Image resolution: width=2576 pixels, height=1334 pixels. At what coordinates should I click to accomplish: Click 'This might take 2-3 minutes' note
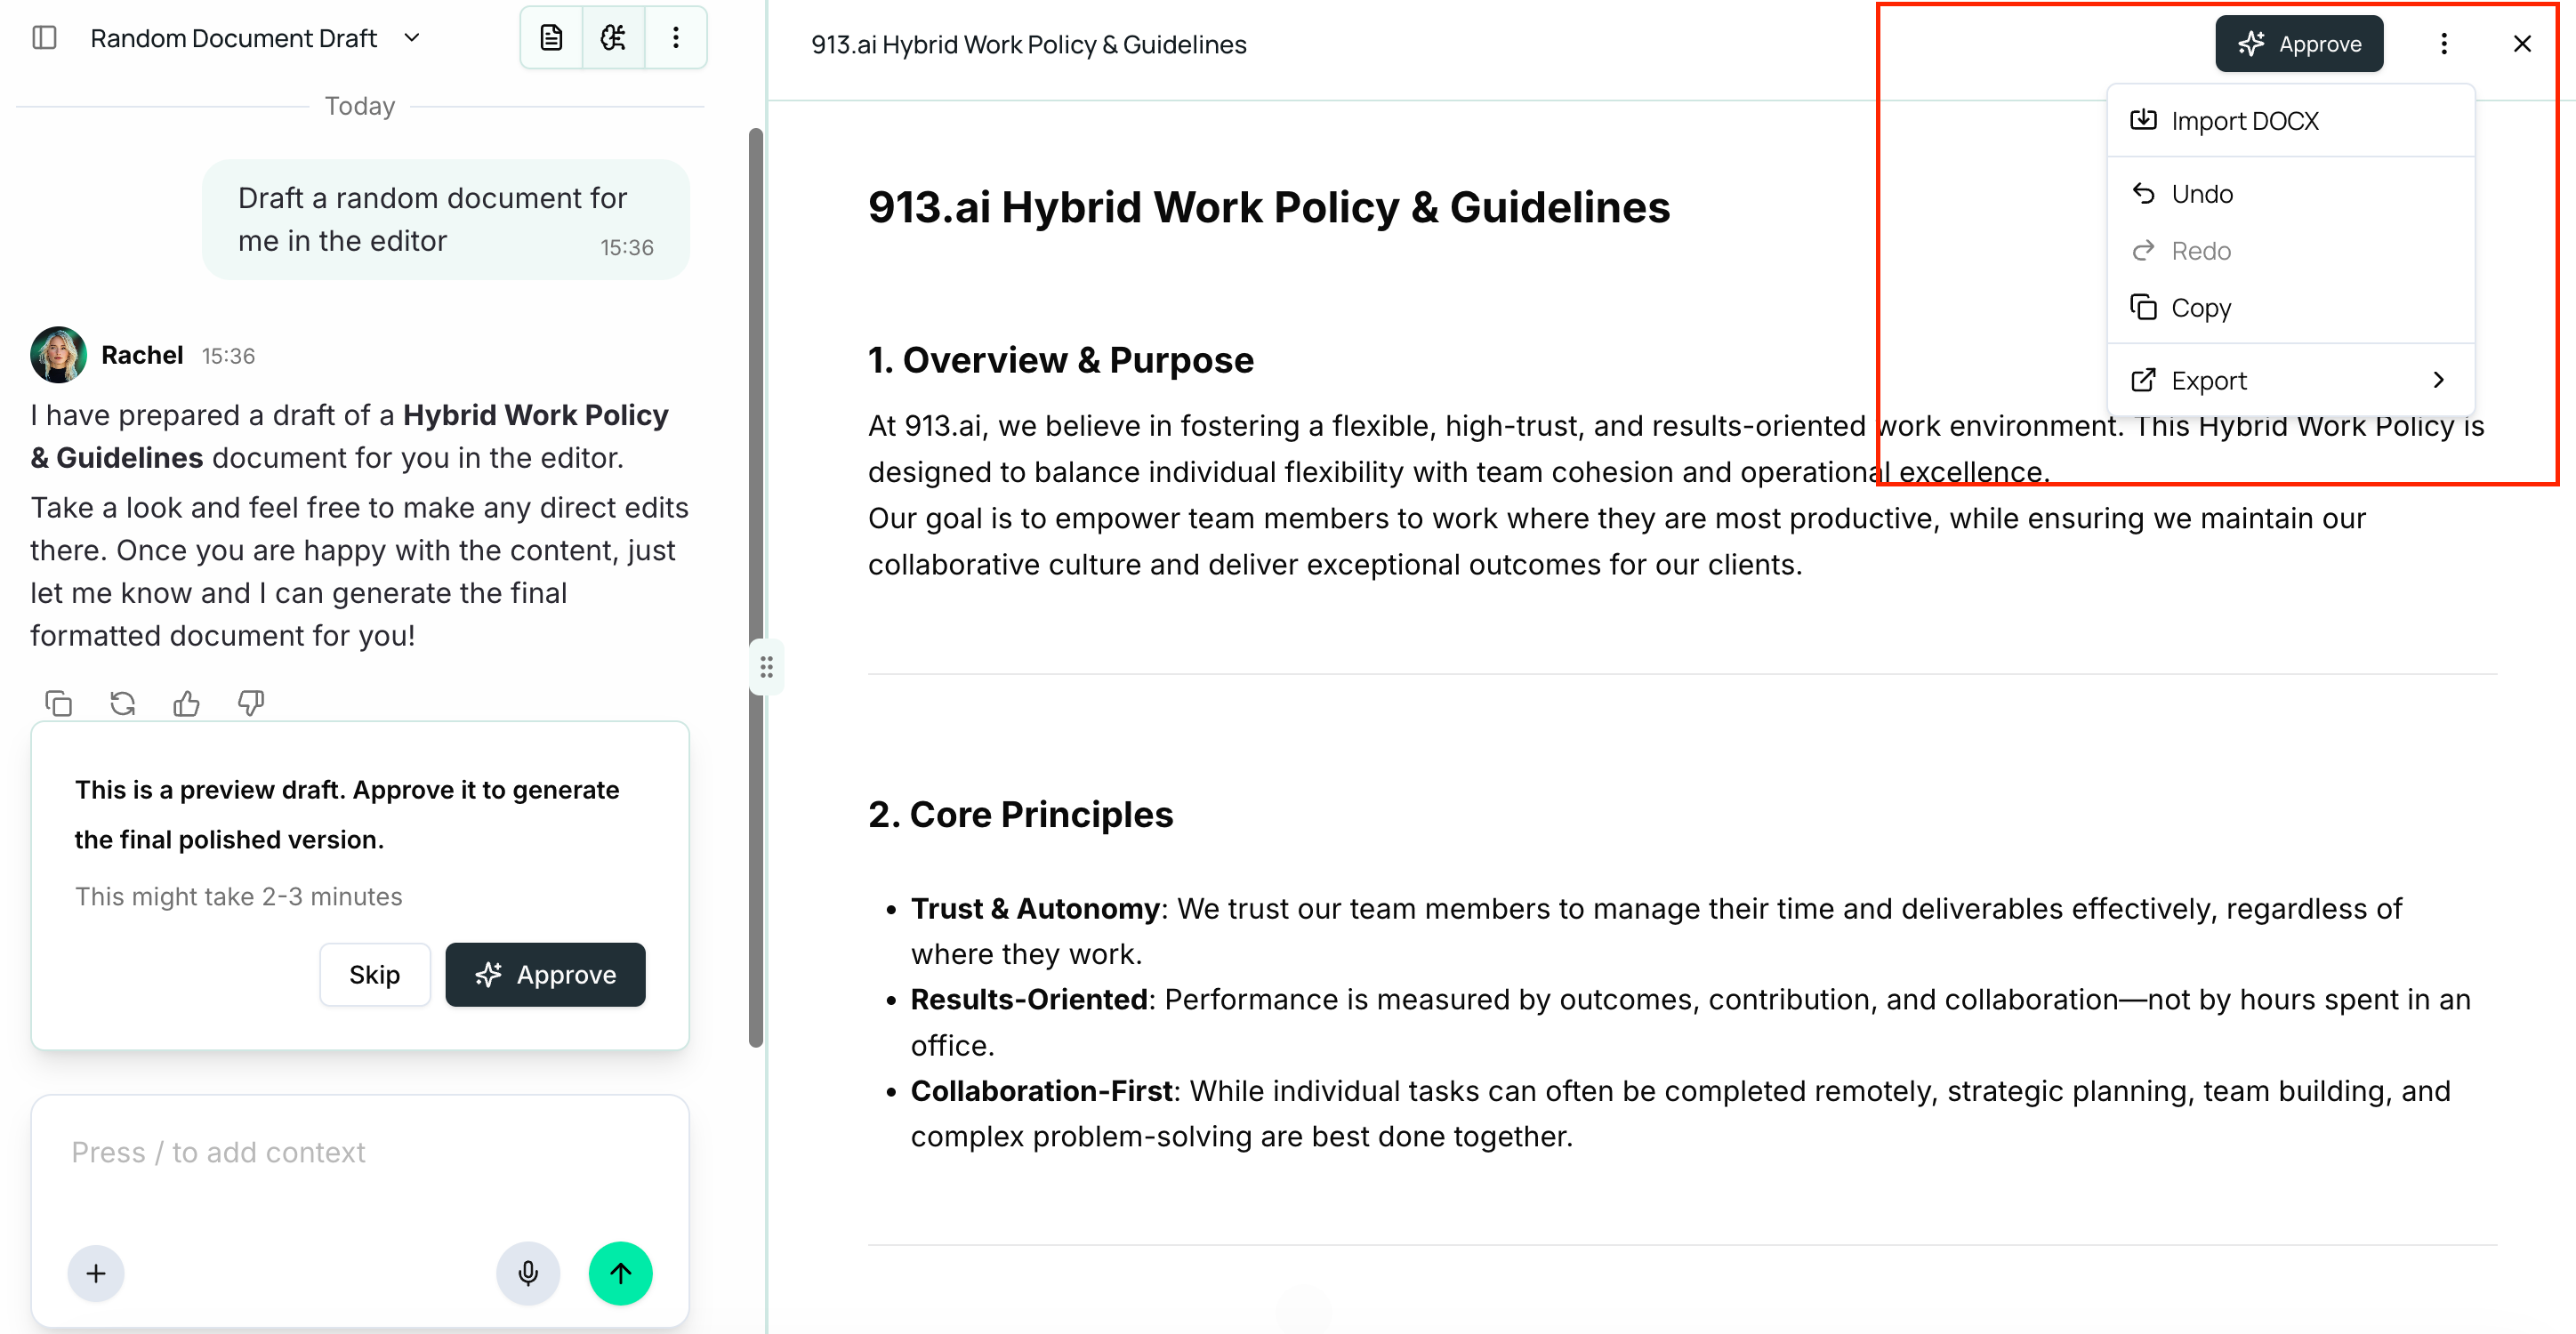(x=239, y=897)
